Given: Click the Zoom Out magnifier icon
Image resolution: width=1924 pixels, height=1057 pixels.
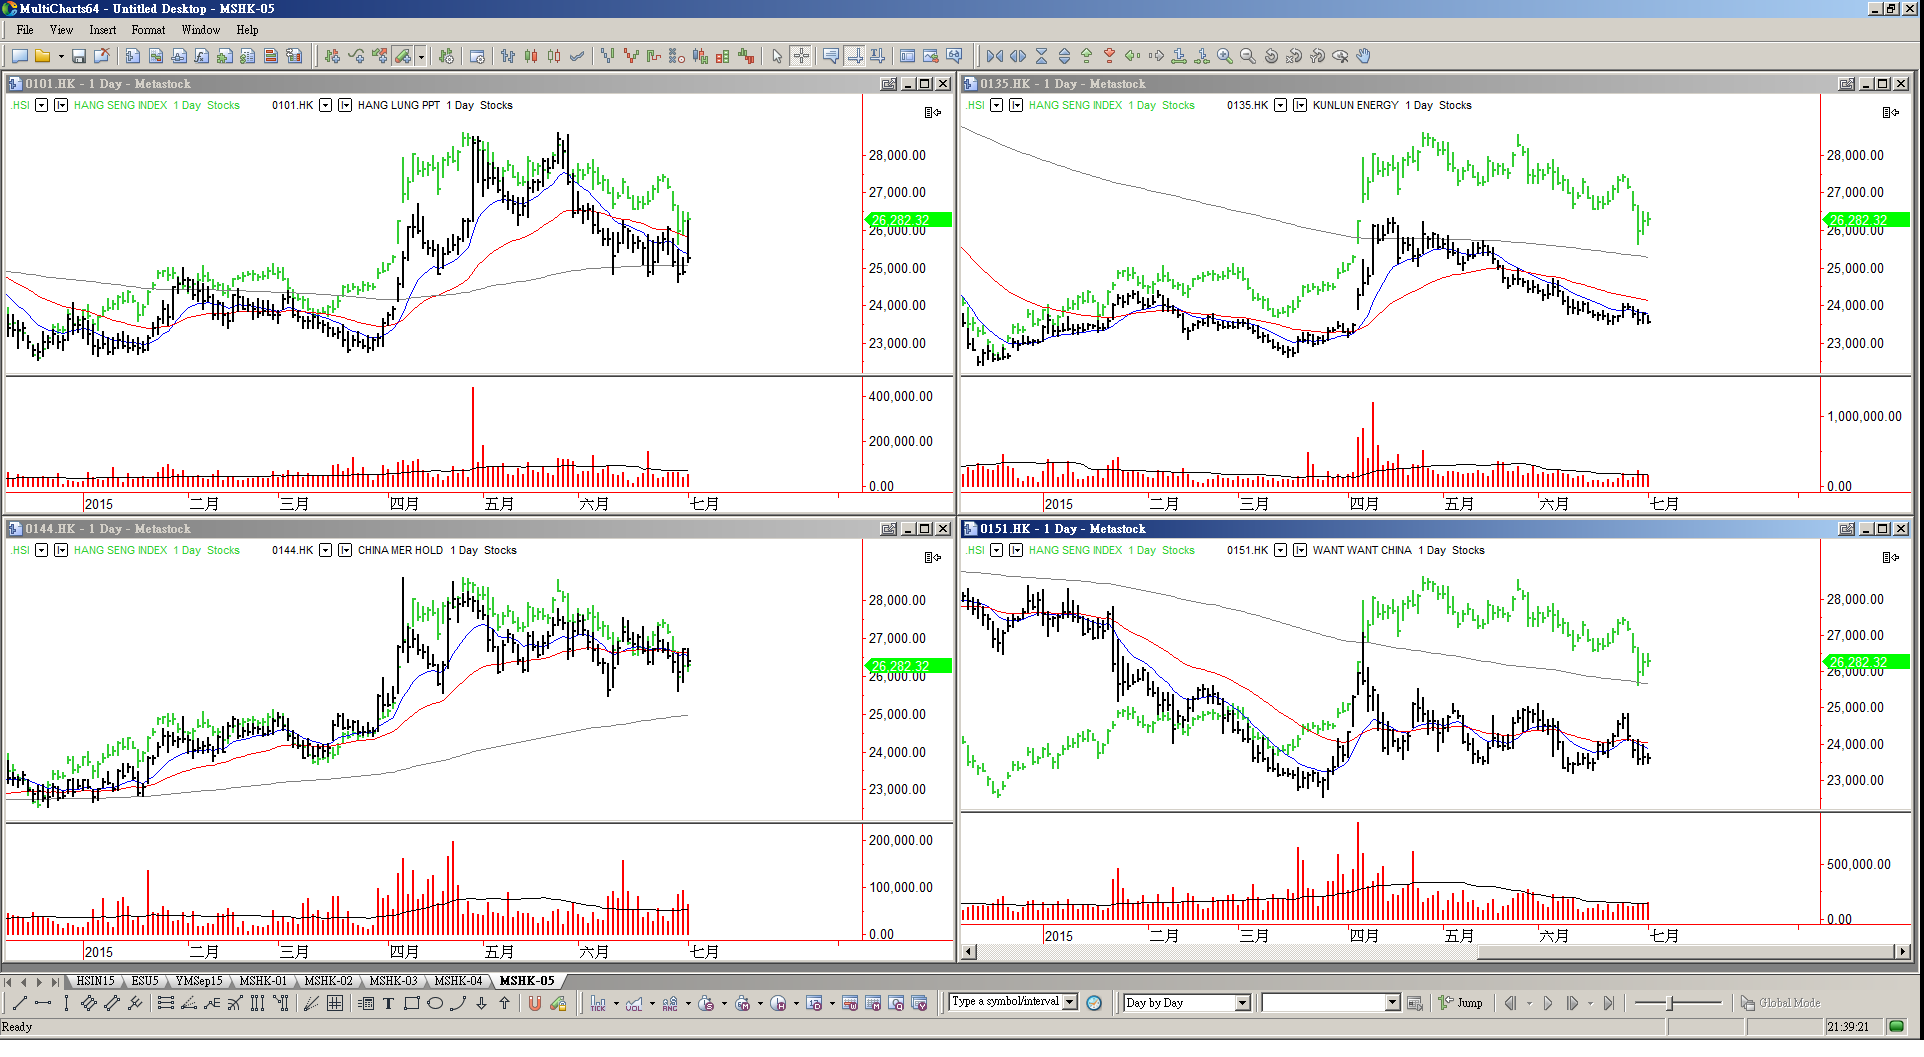Looking at the screenshot, I should click(x=1248, y=56).
